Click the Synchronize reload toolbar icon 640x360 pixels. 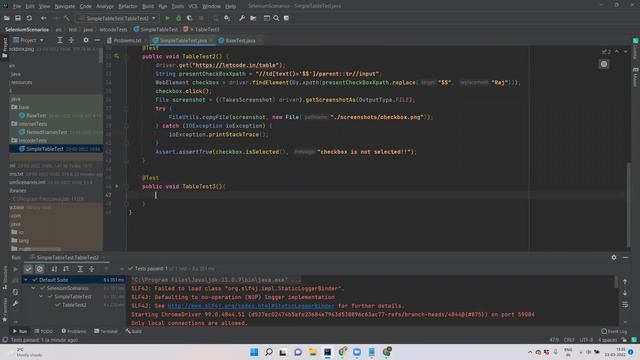tap(29, 18)
